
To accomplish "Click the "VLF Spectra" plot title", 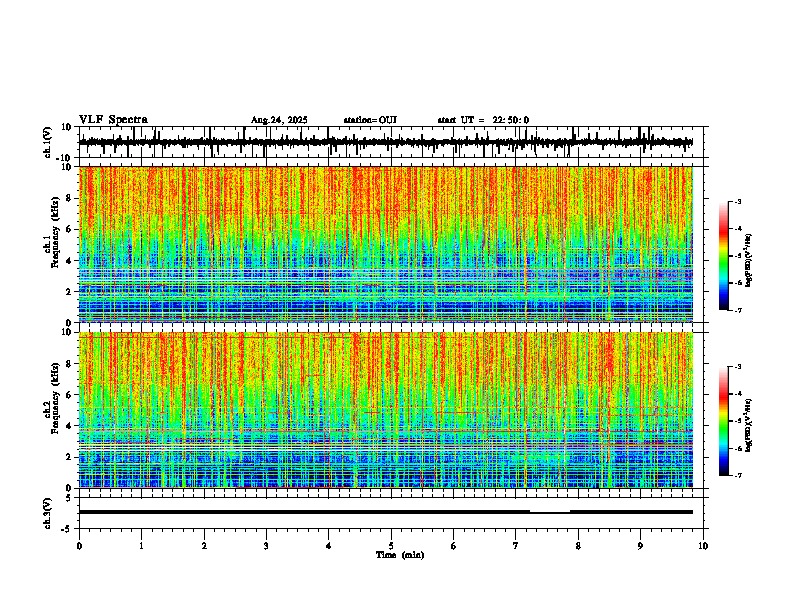I will (113, 120).
